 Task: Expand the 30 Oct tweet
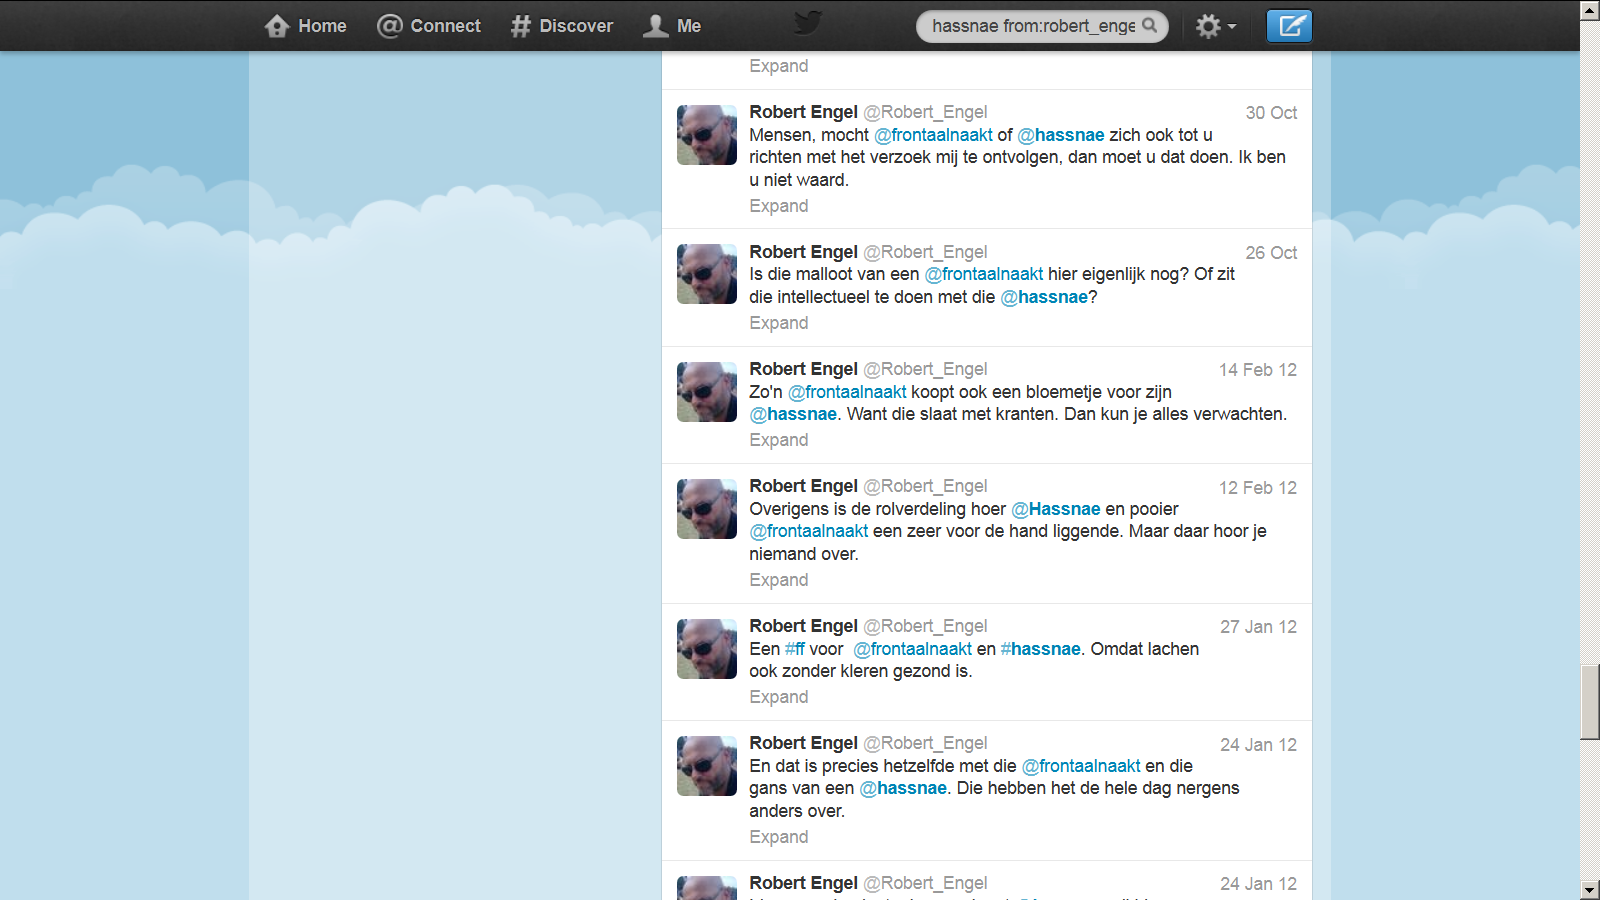(x=779, y=206)
